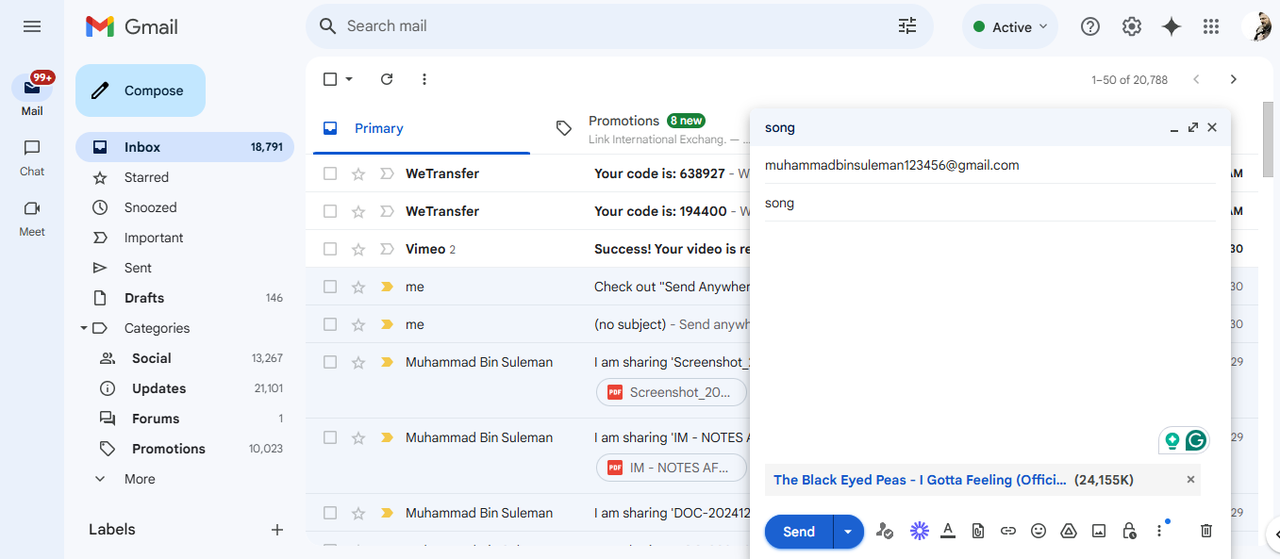1280x559 pixels.
Task: Open the Drafts folder
Action: tap(144, 298)
